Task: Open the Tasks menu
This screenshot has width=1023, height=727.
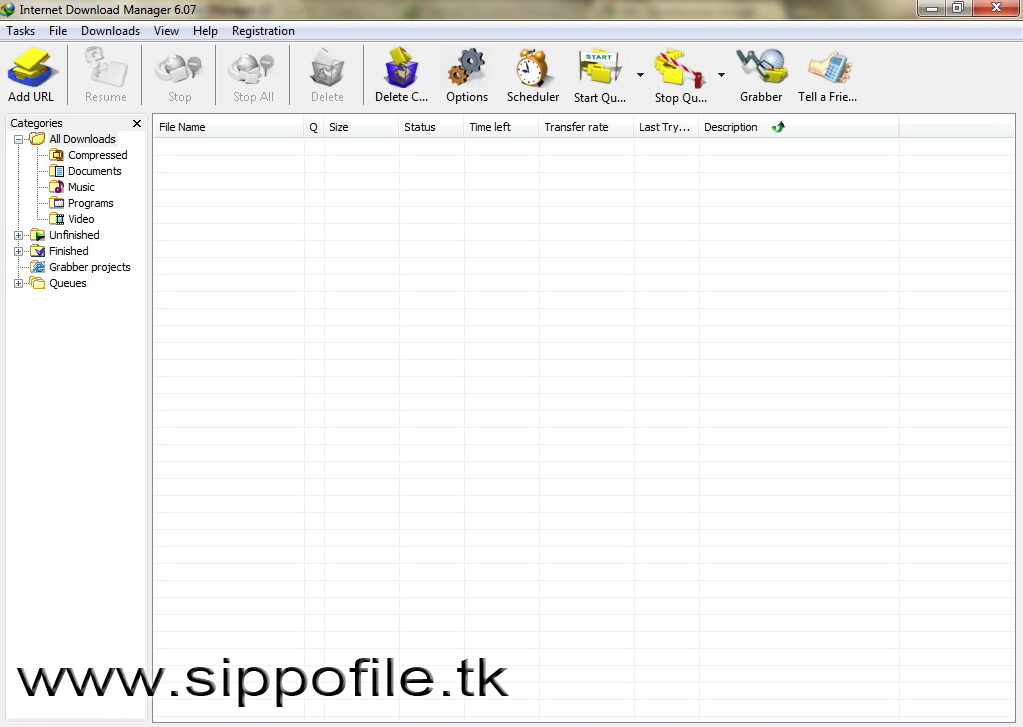Action: [x=21, y=31]
